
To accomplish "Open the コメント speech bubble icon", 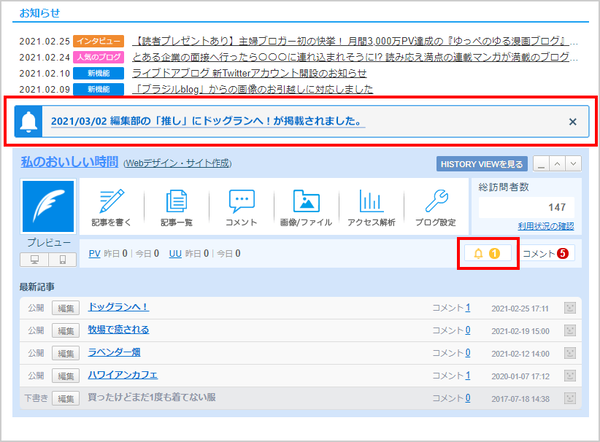I will pyautogui.click(x=241, y=207).
